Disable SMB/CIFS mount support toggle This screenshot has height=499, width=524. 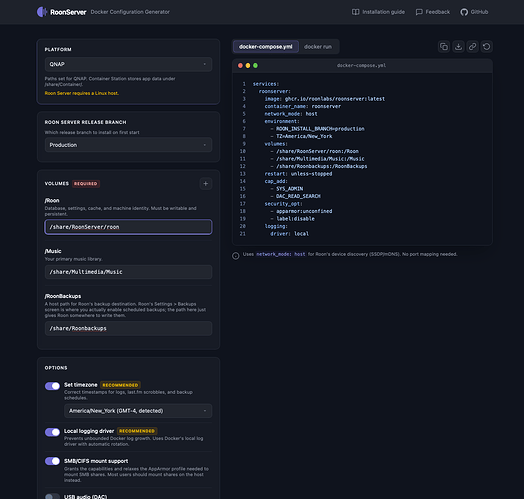pyautogui.click(x=52, y=461)
